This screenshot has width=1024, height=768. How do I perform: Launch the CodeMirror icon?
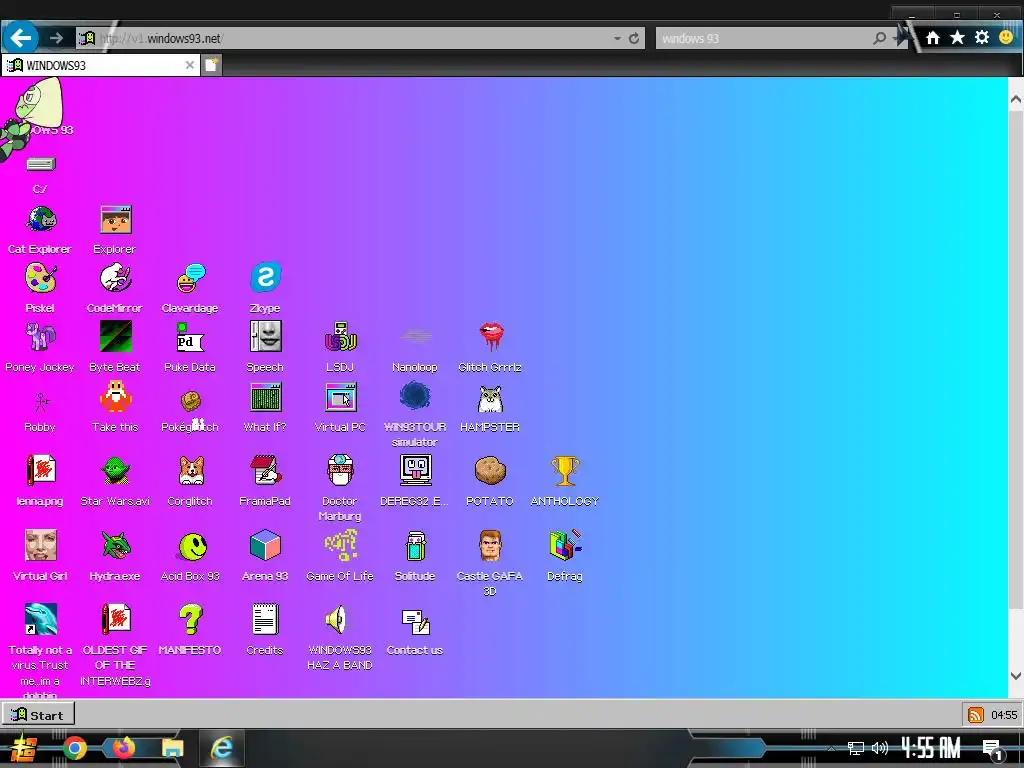pyautogui.click(x=116, y=279)
